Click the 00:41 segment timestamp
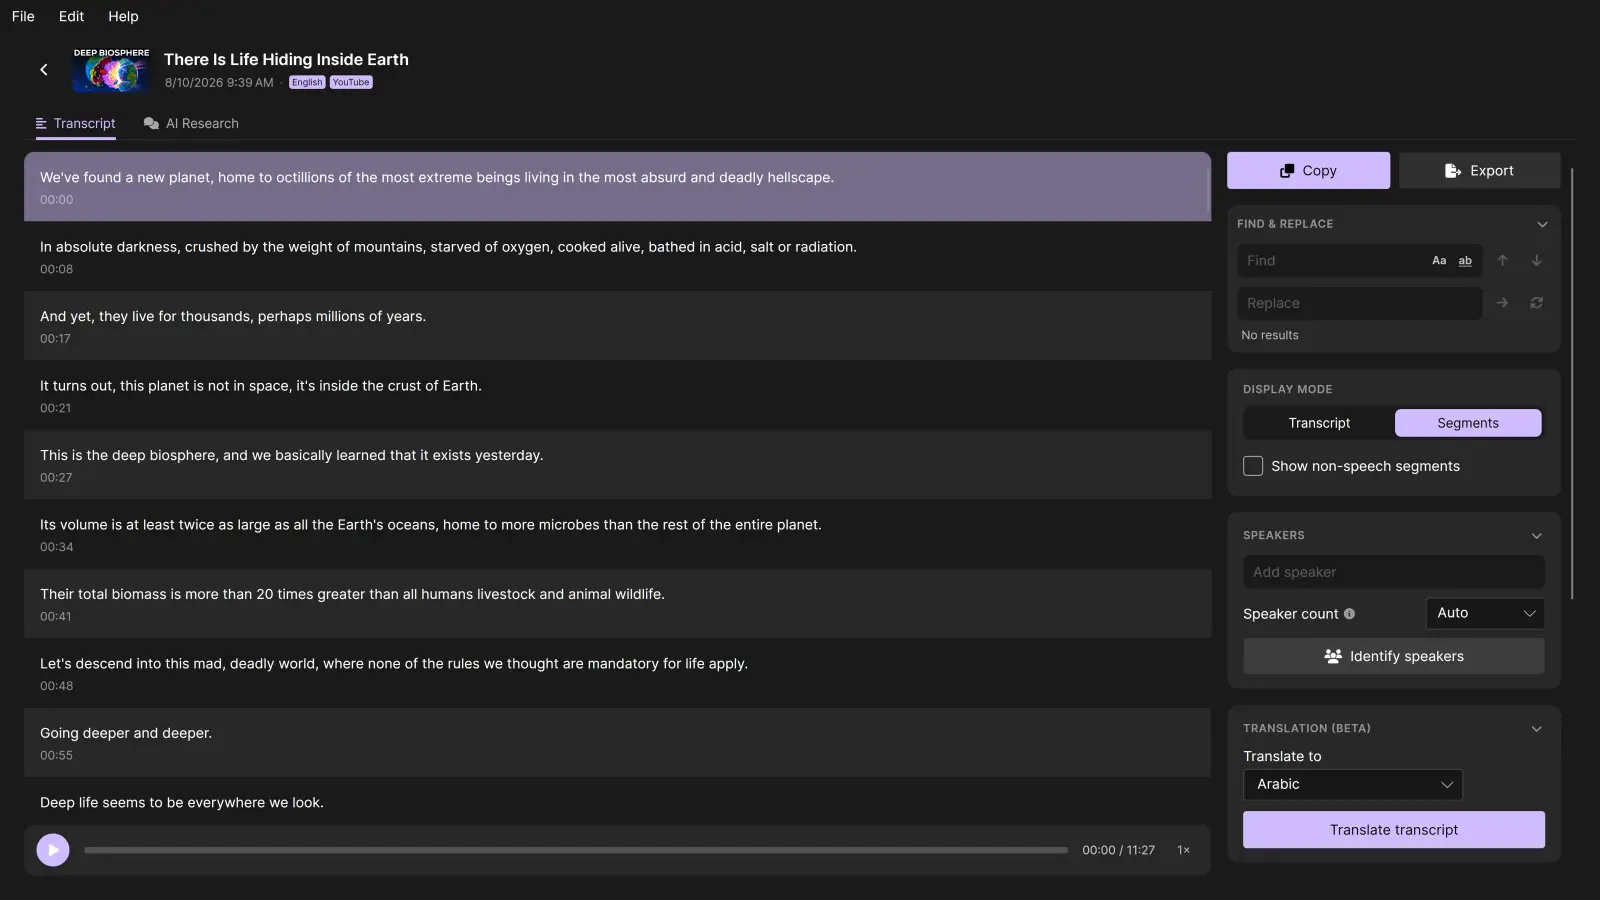The height and width of the screenshot is (900, 1600). 56,617
